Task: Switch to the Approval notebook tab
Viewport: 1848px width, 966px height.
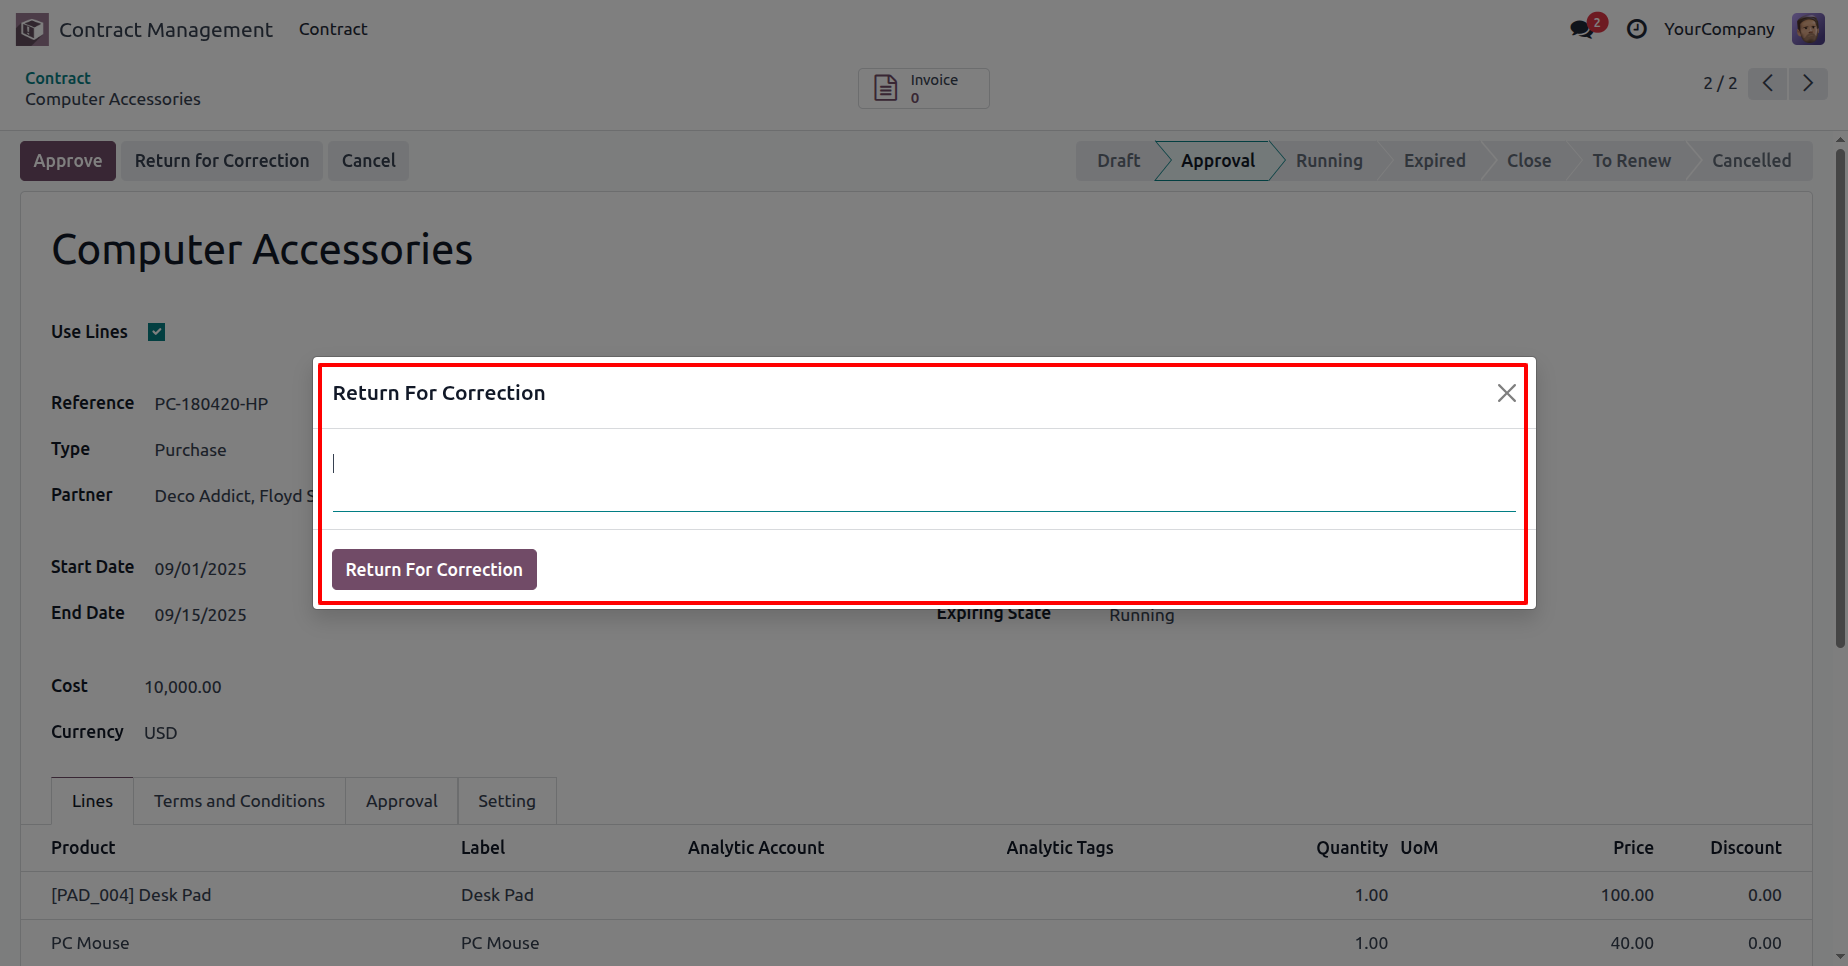Action: point(401,801)
